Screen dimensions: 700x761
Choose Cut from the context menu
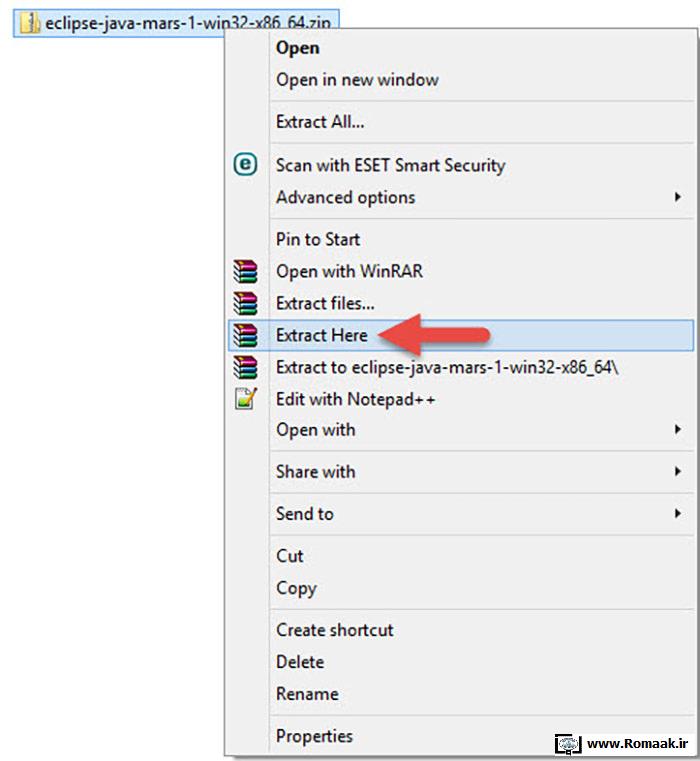pyautogui.click(x=460, y=556)
